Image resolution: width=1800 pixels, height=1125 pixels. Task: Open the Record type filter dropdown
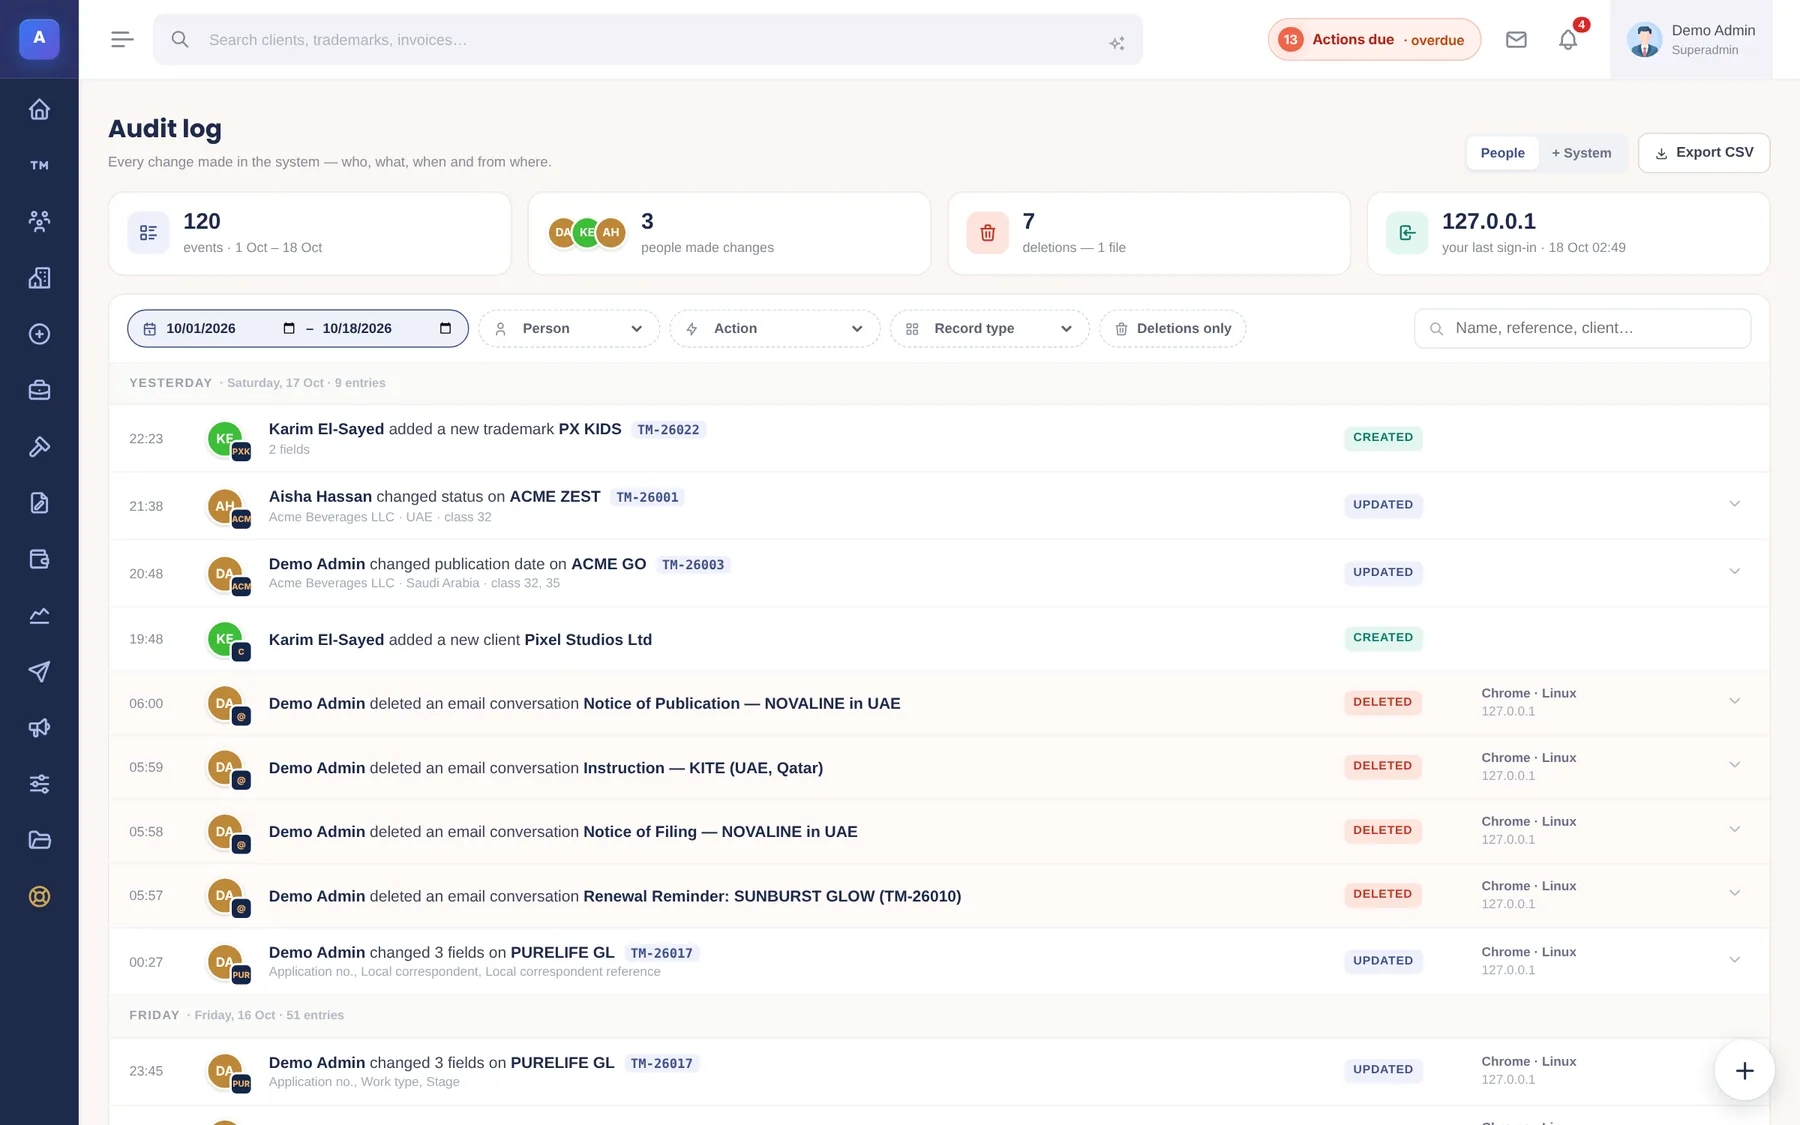(x=989, y=329)
